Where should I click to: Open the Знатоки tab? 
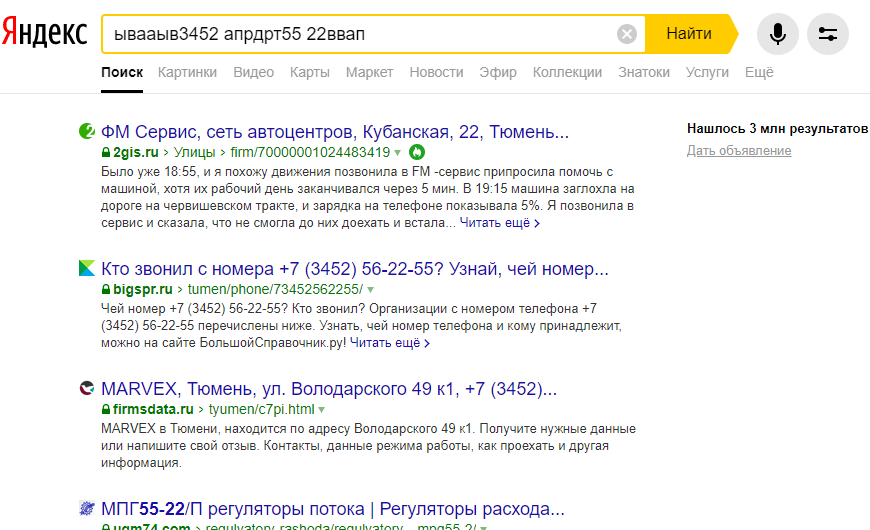644,72
